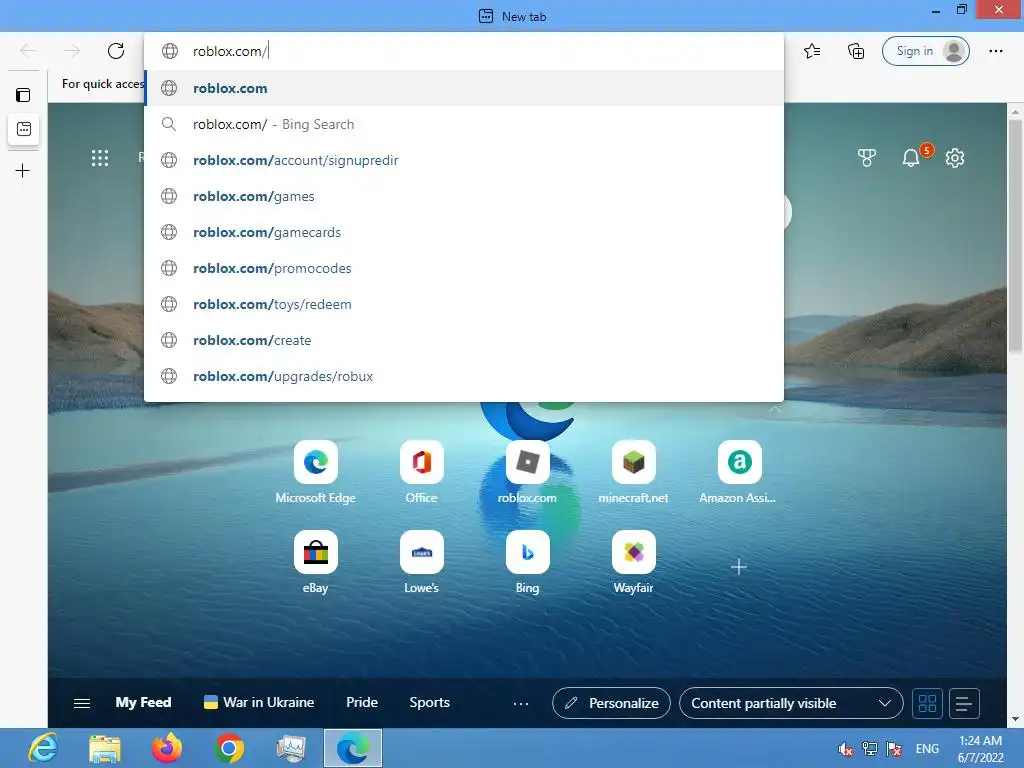Switch feed to grid view
1024x768 pixels.
927,703
